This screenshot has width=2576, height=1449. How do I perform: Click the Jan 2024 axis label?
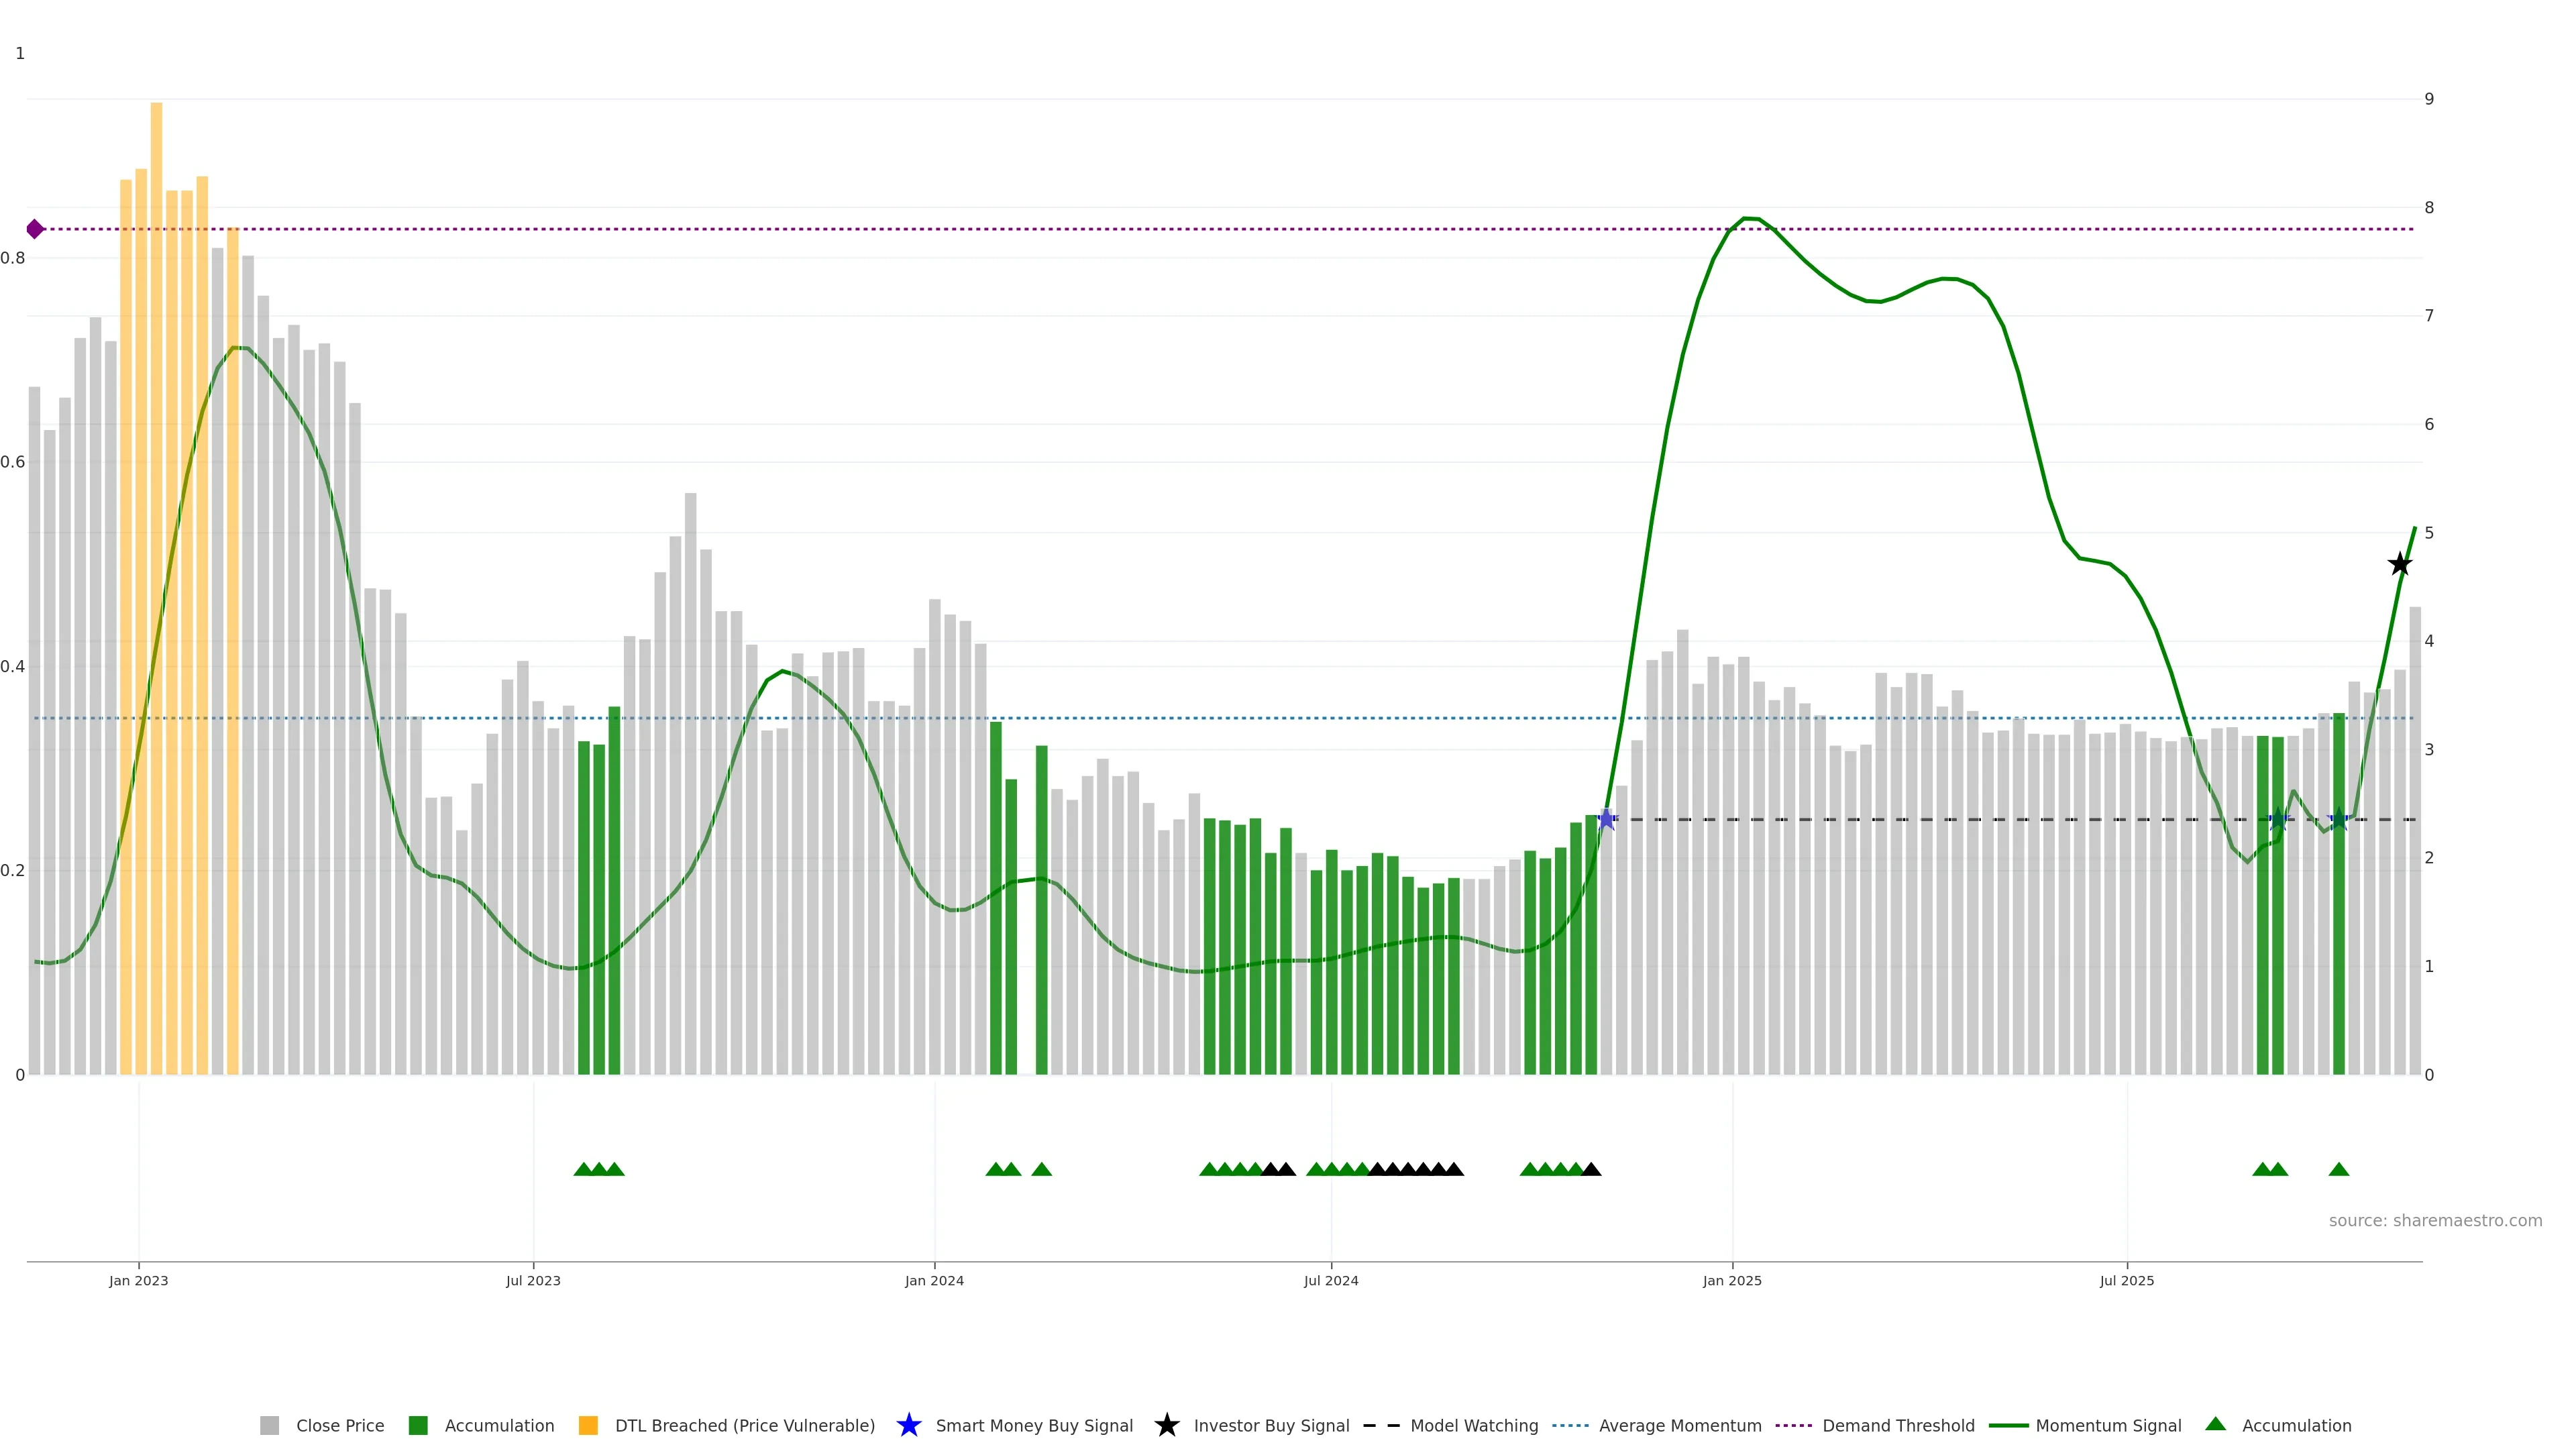(934, 1281)
